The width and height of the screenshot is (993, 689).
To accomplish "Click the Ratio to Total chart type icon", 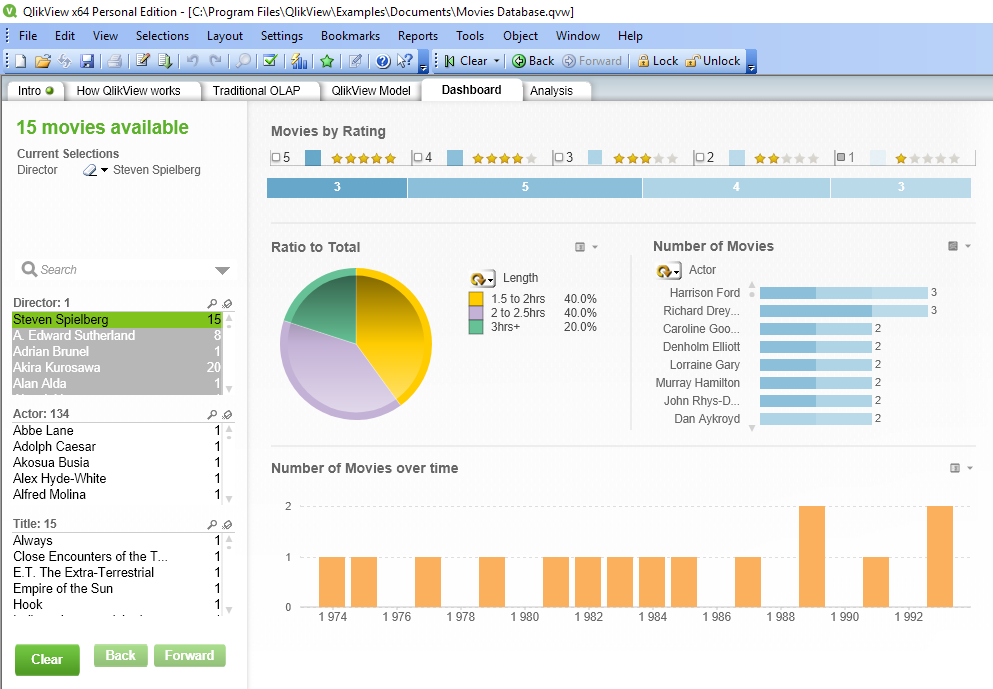I will tap(579, 247).
